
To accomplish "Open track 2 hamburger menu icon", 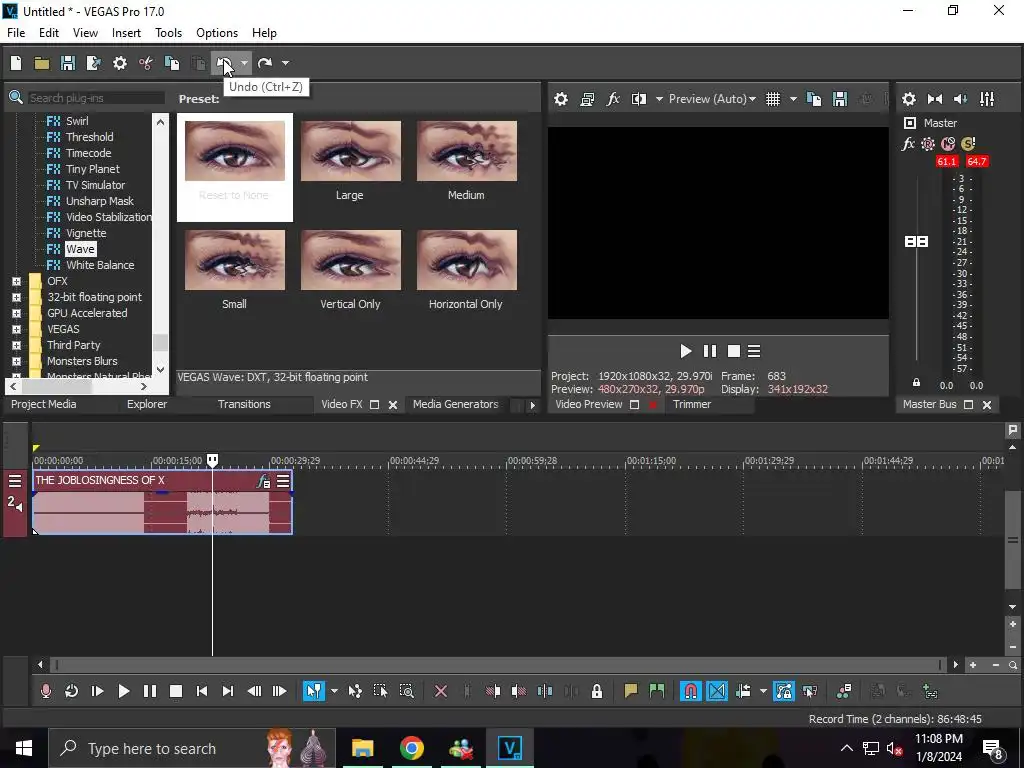I will [x=14, y=481].
